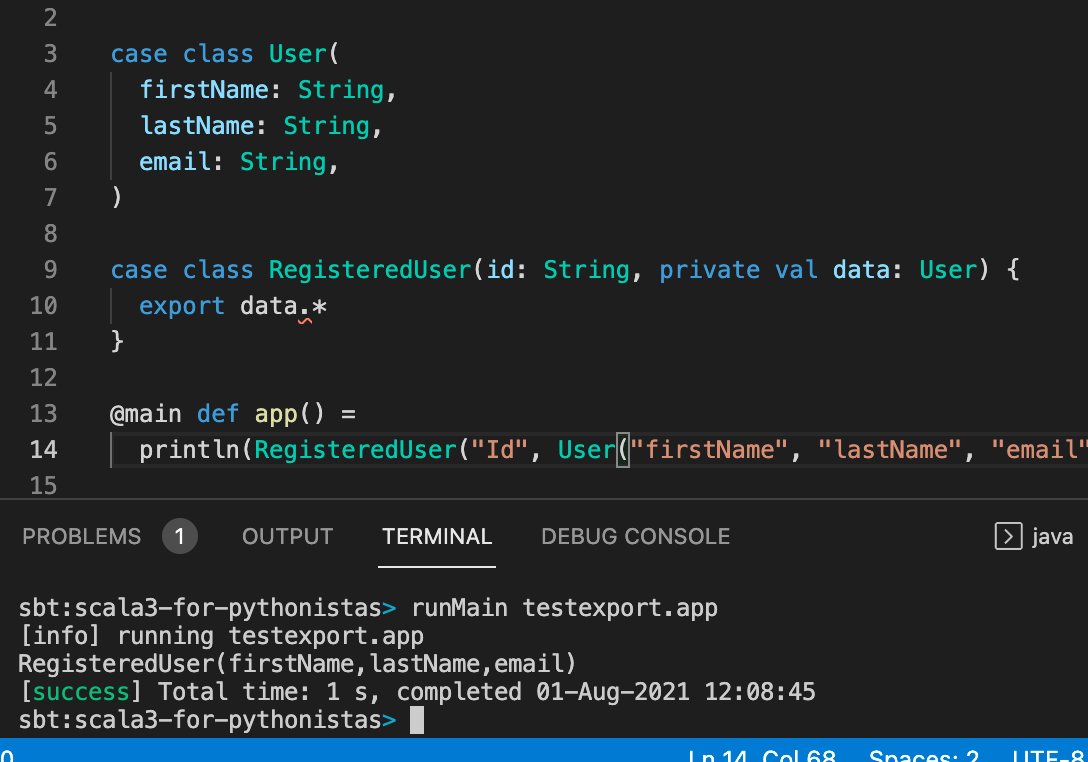Click the 'app' function name on line 13
Image resolution: width=1088 pixels, height=762 pixels.
coord(276,414)
